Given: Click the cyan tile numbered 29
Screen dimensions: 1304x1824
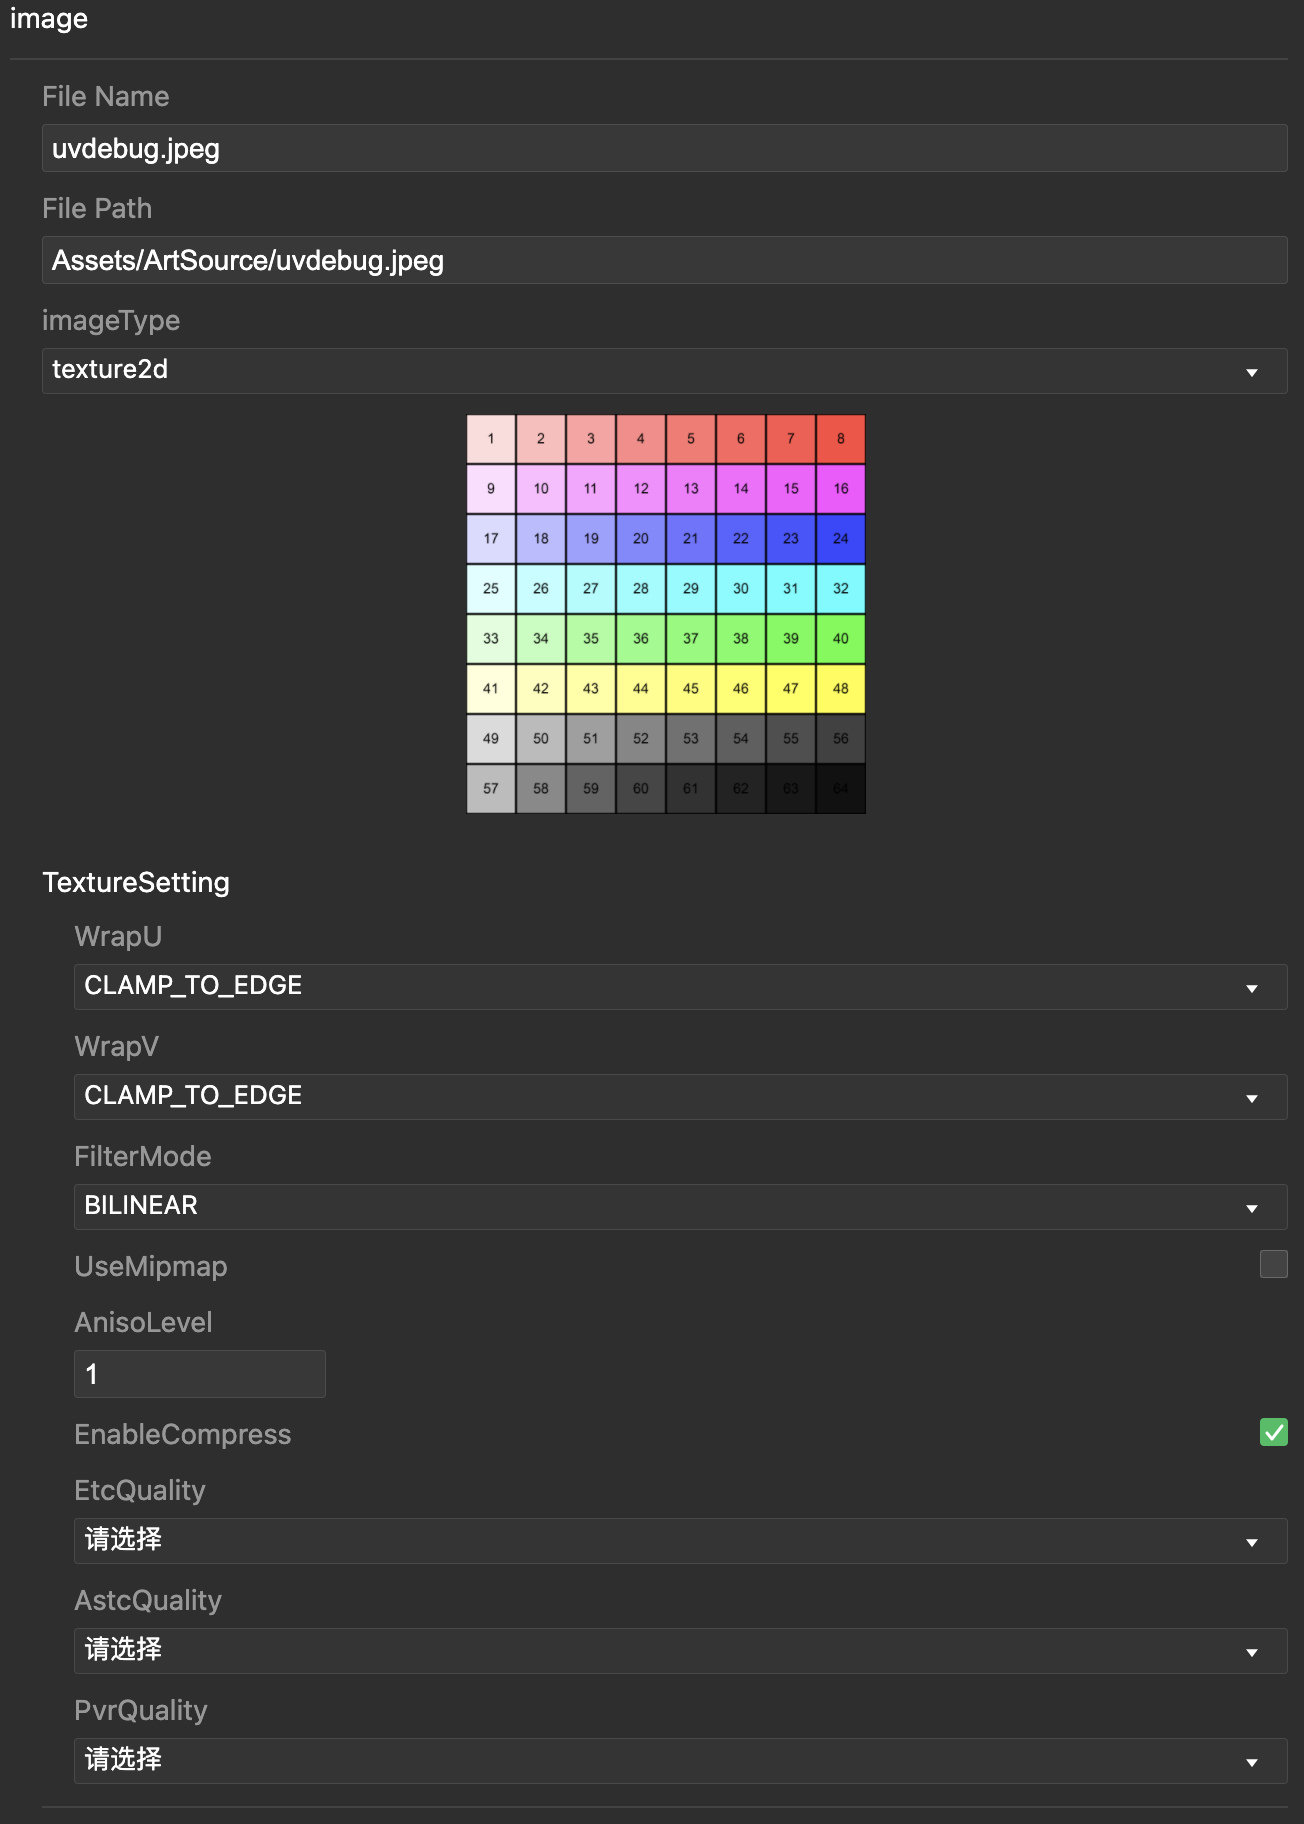Looking at the screenshot, I should [x=691, y=589].
